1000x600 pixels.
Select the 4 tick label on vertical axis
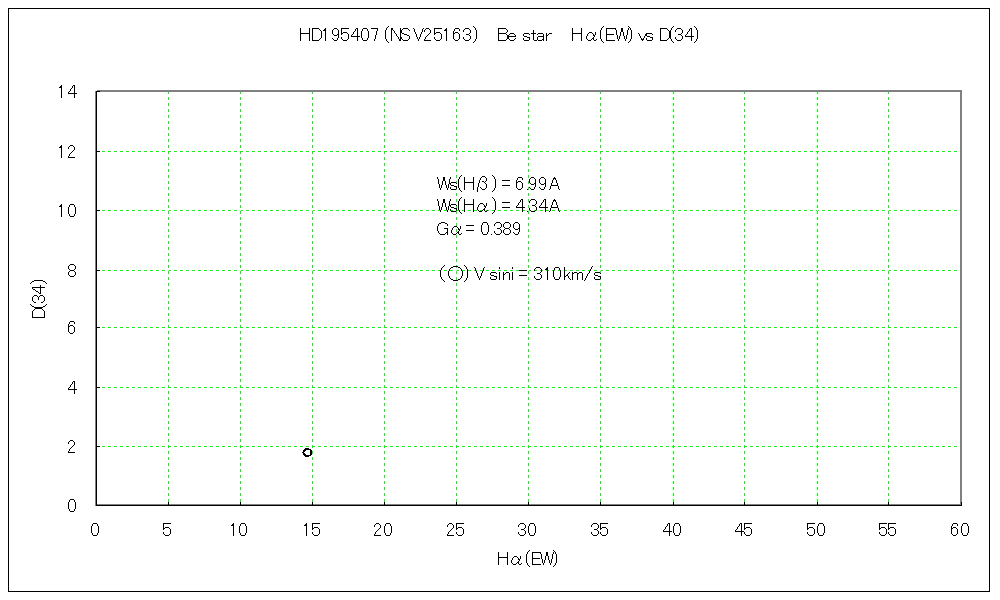pos(72,388)
